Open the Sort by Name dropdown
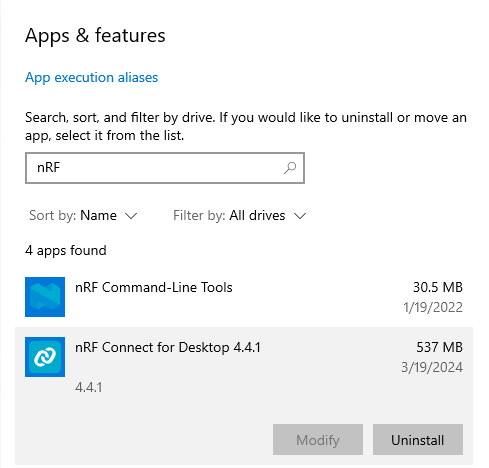Screen dimensions: 489x468 tap(83, 216)
